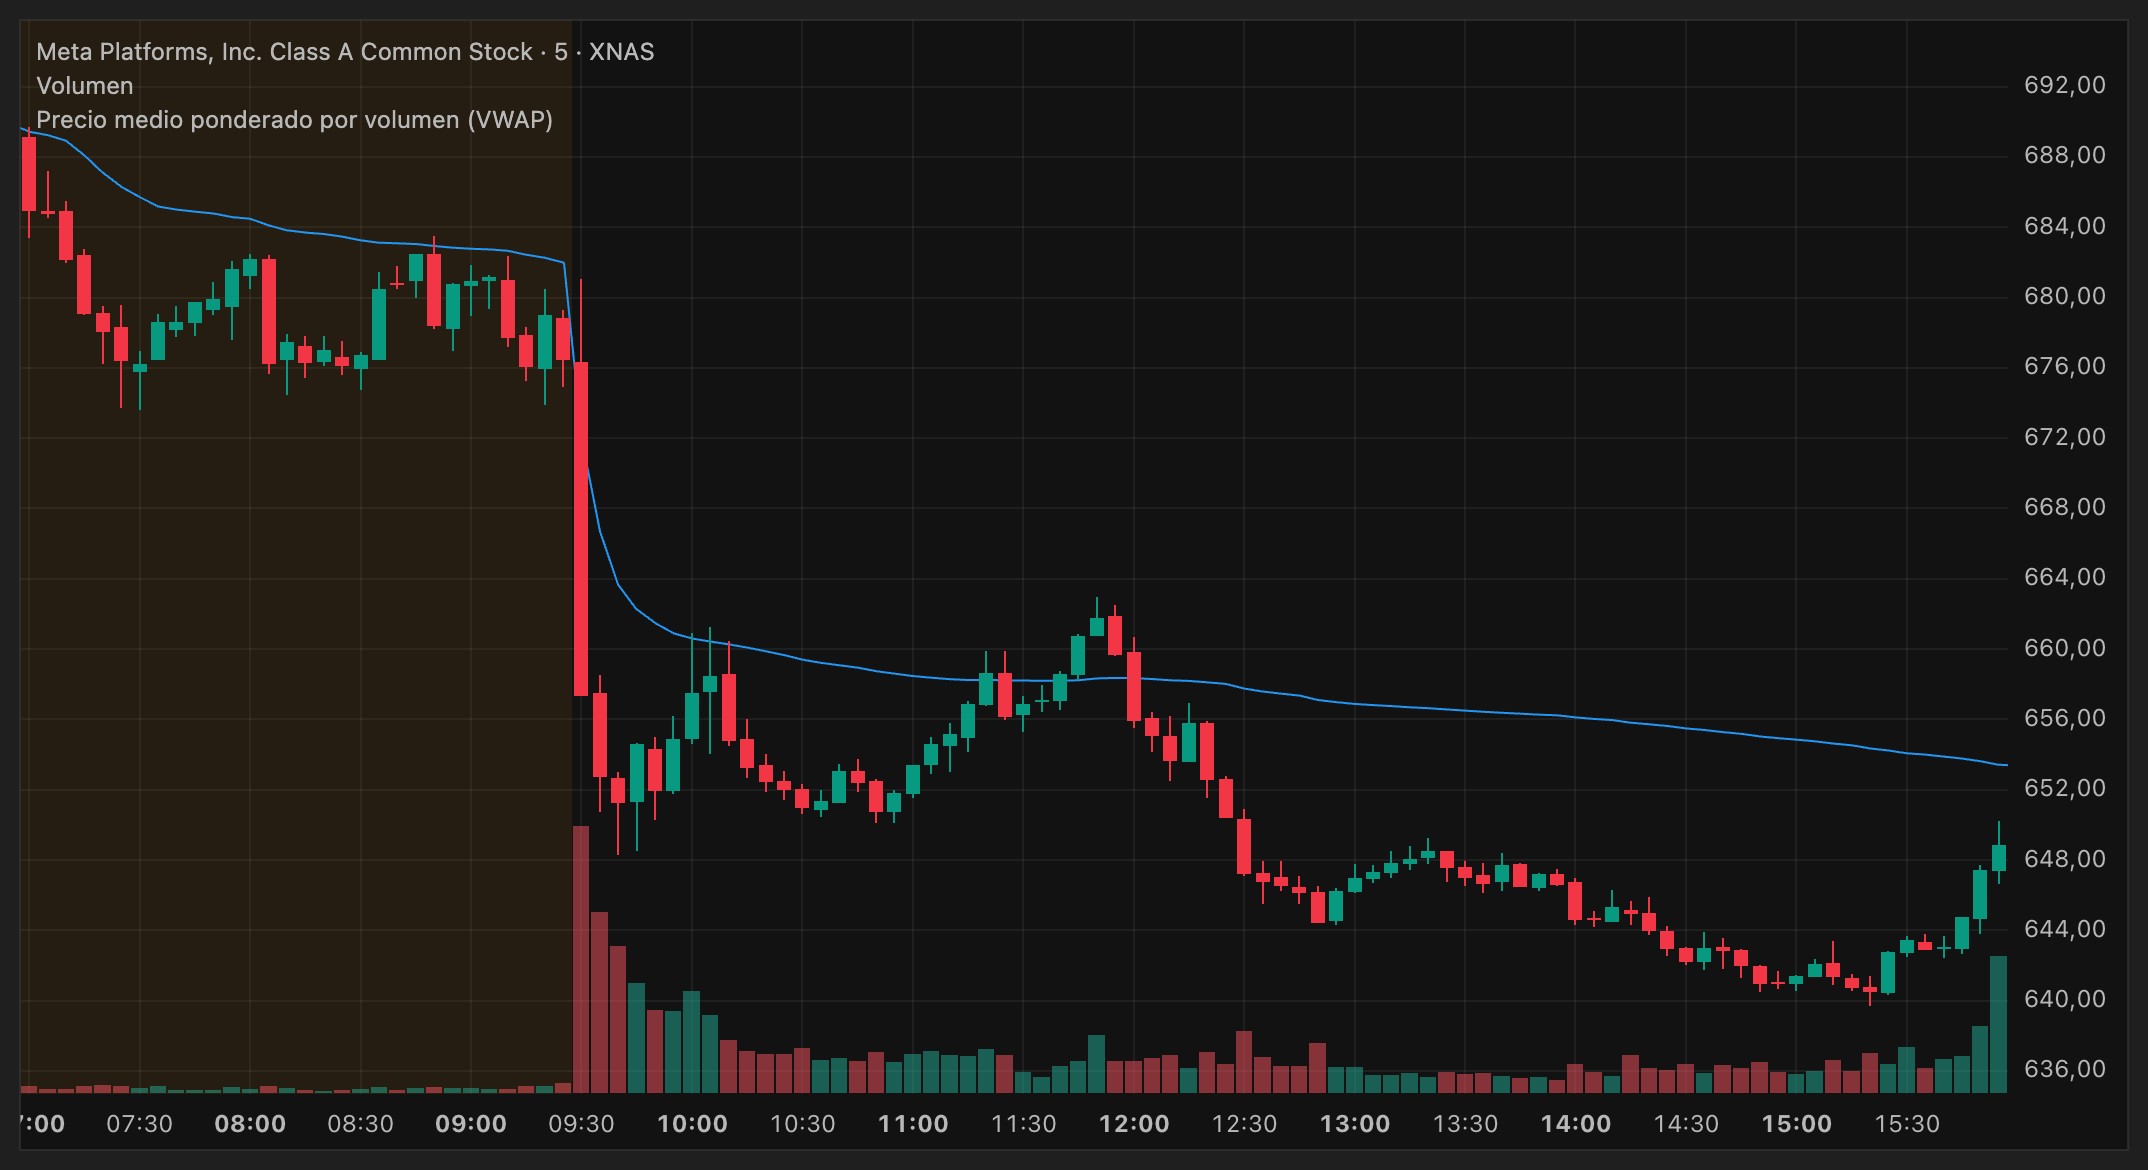2148x1170 pixels.
Task: Click the 12:30 time axis label
Action: [x=1245, y=1124]
